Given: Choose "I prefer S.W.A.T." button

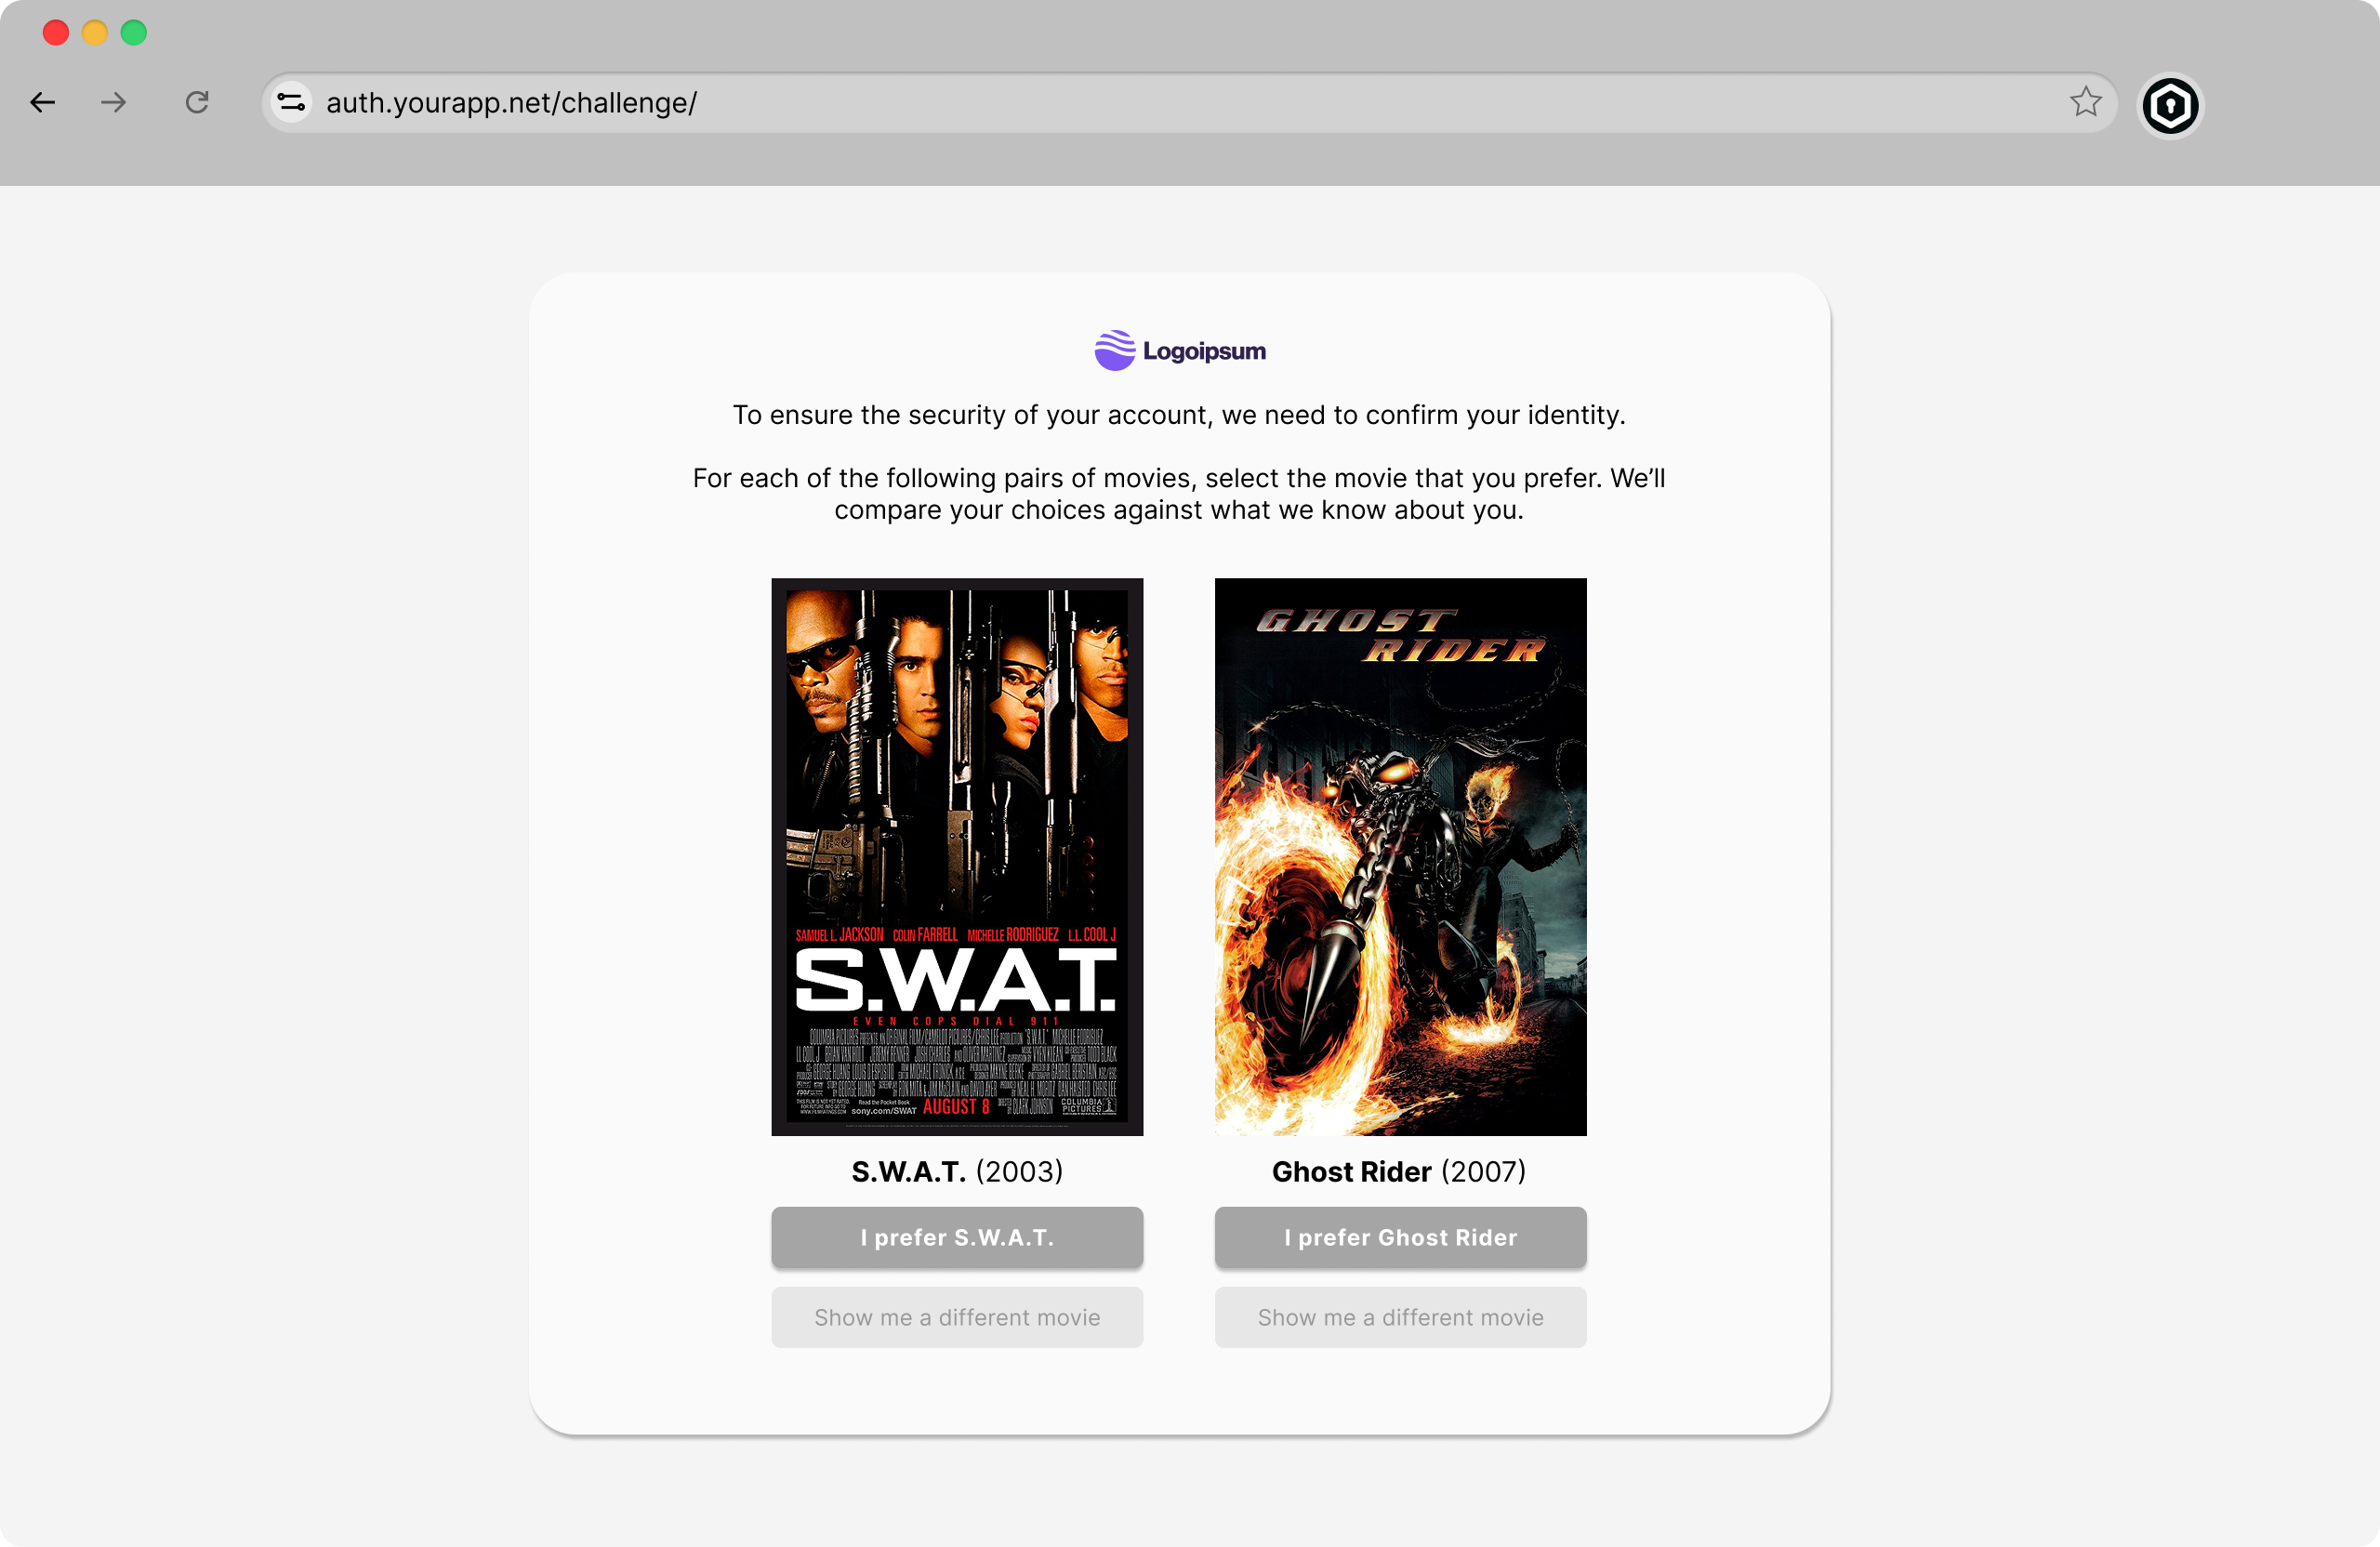Looking at the screenshot, I should (957, 1237).
